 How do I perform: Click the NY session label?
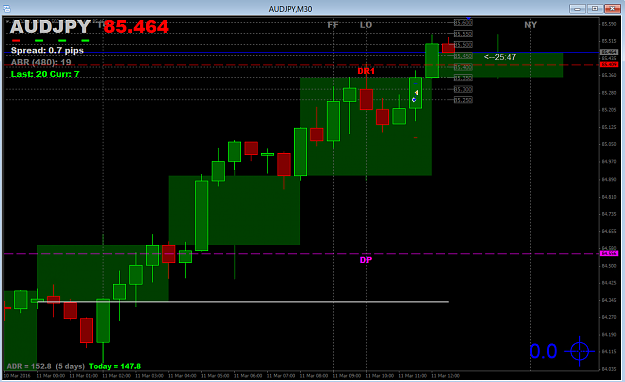[x=530, y=25]
